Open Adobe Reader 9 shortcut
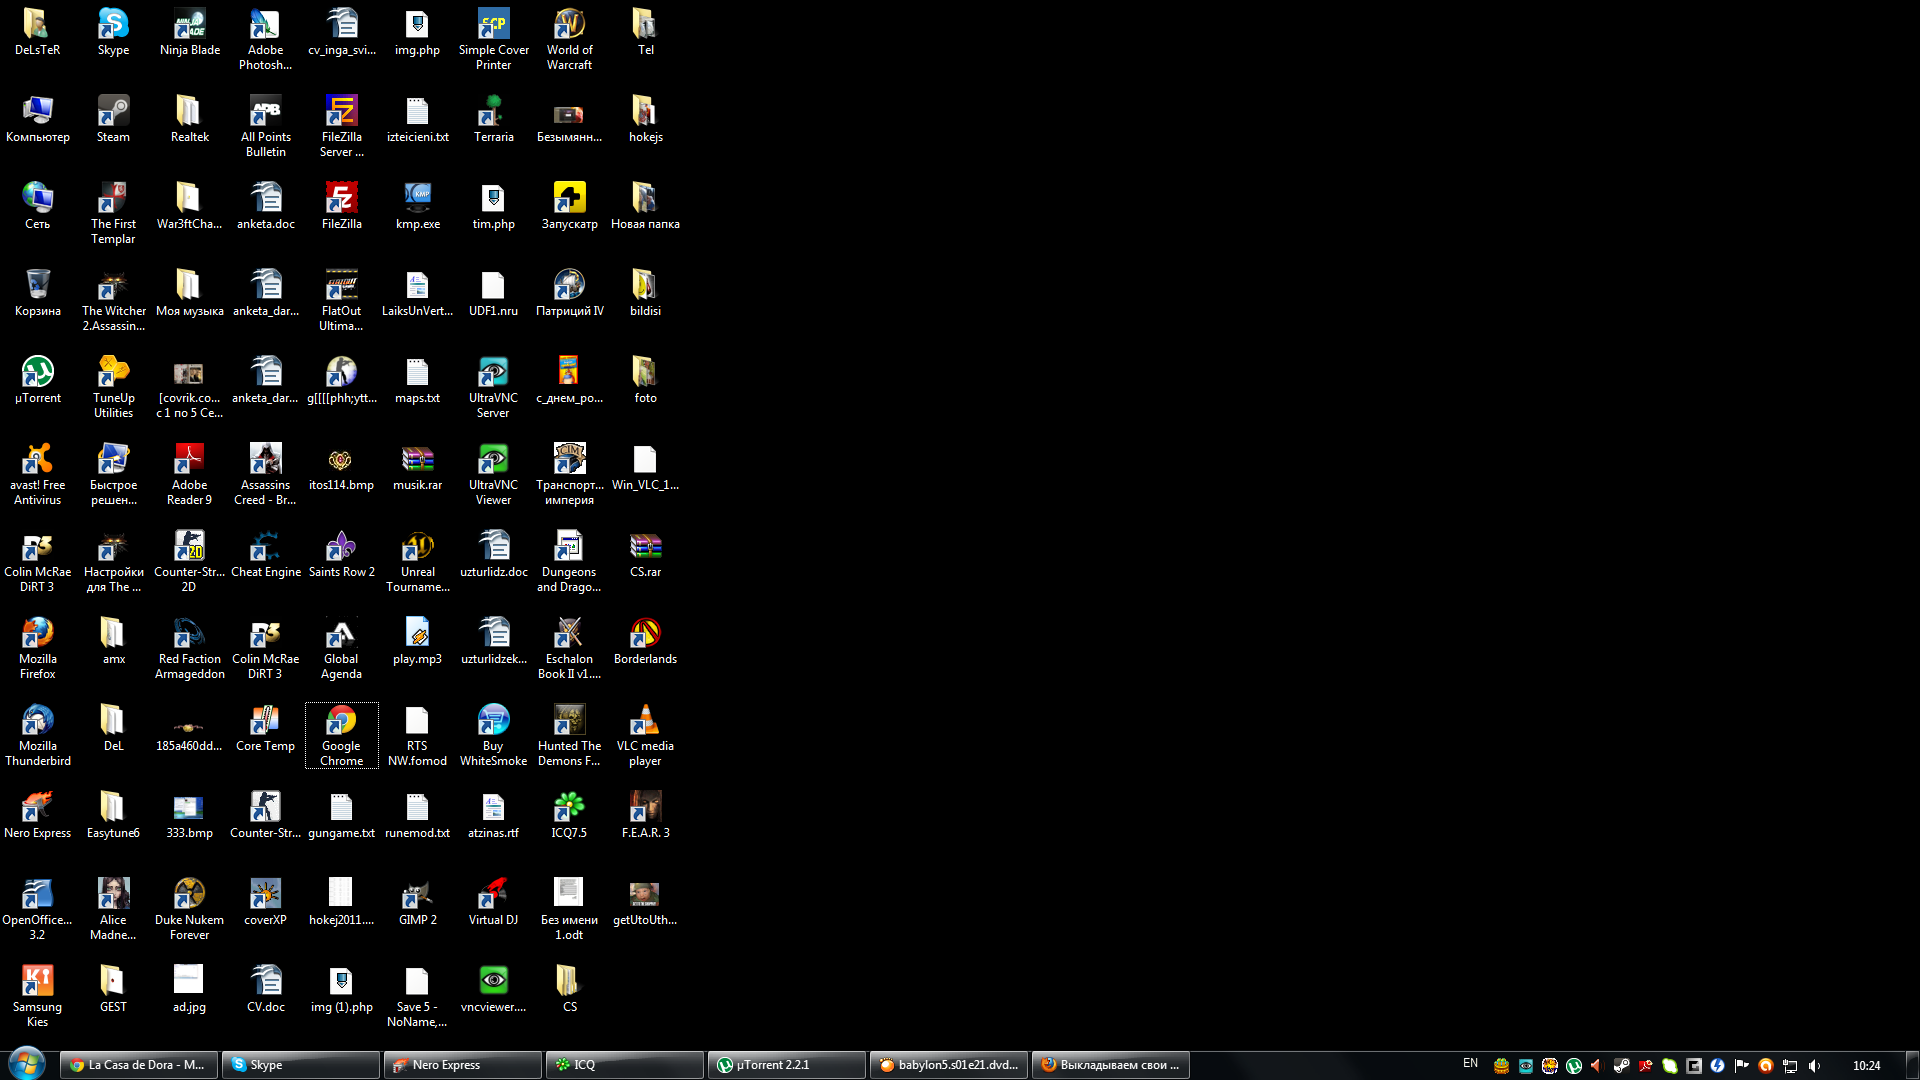The image size is (1920, 1080). click(x=189, y=475)
